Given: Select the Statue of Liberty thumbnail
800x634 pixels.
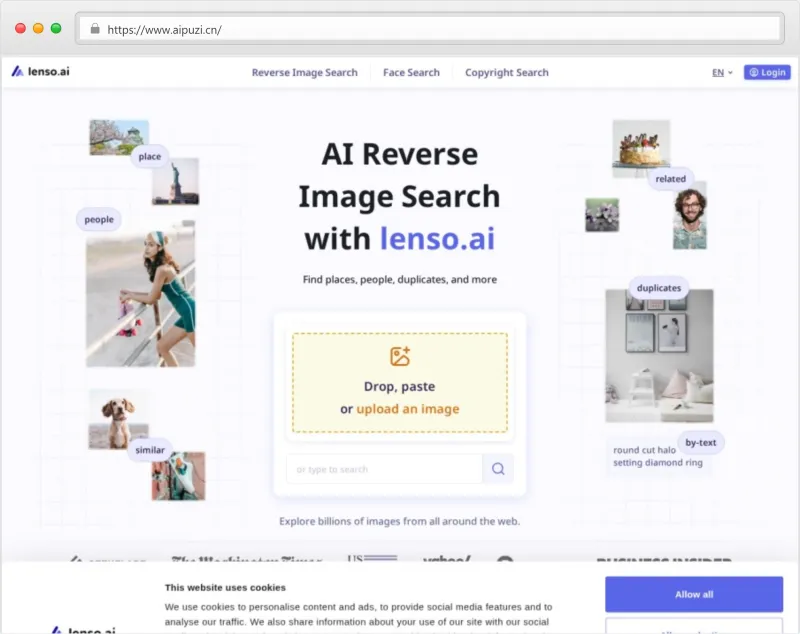Looking at the screenshot, I should click(176, 181).
